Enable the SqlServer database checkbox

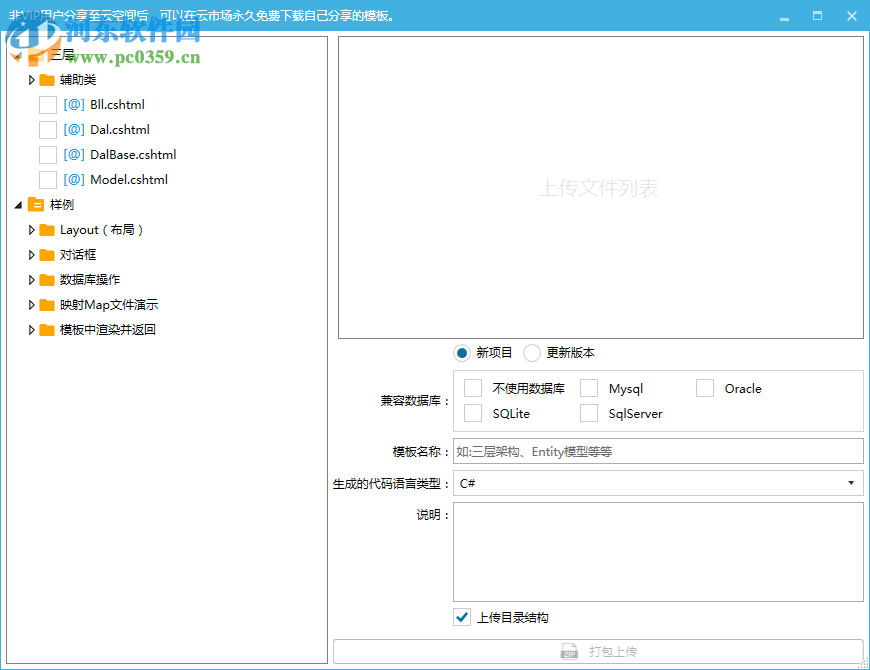589,413
